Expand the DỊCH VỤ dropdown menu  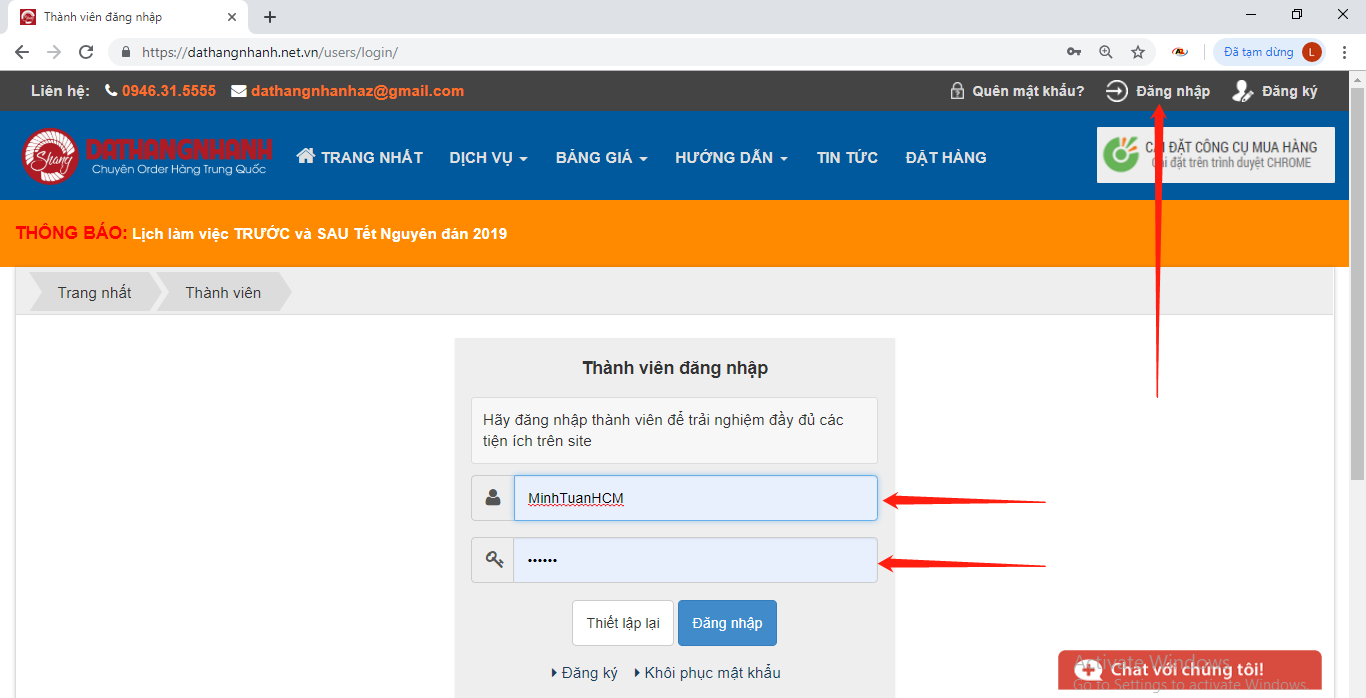coord(488,158)
